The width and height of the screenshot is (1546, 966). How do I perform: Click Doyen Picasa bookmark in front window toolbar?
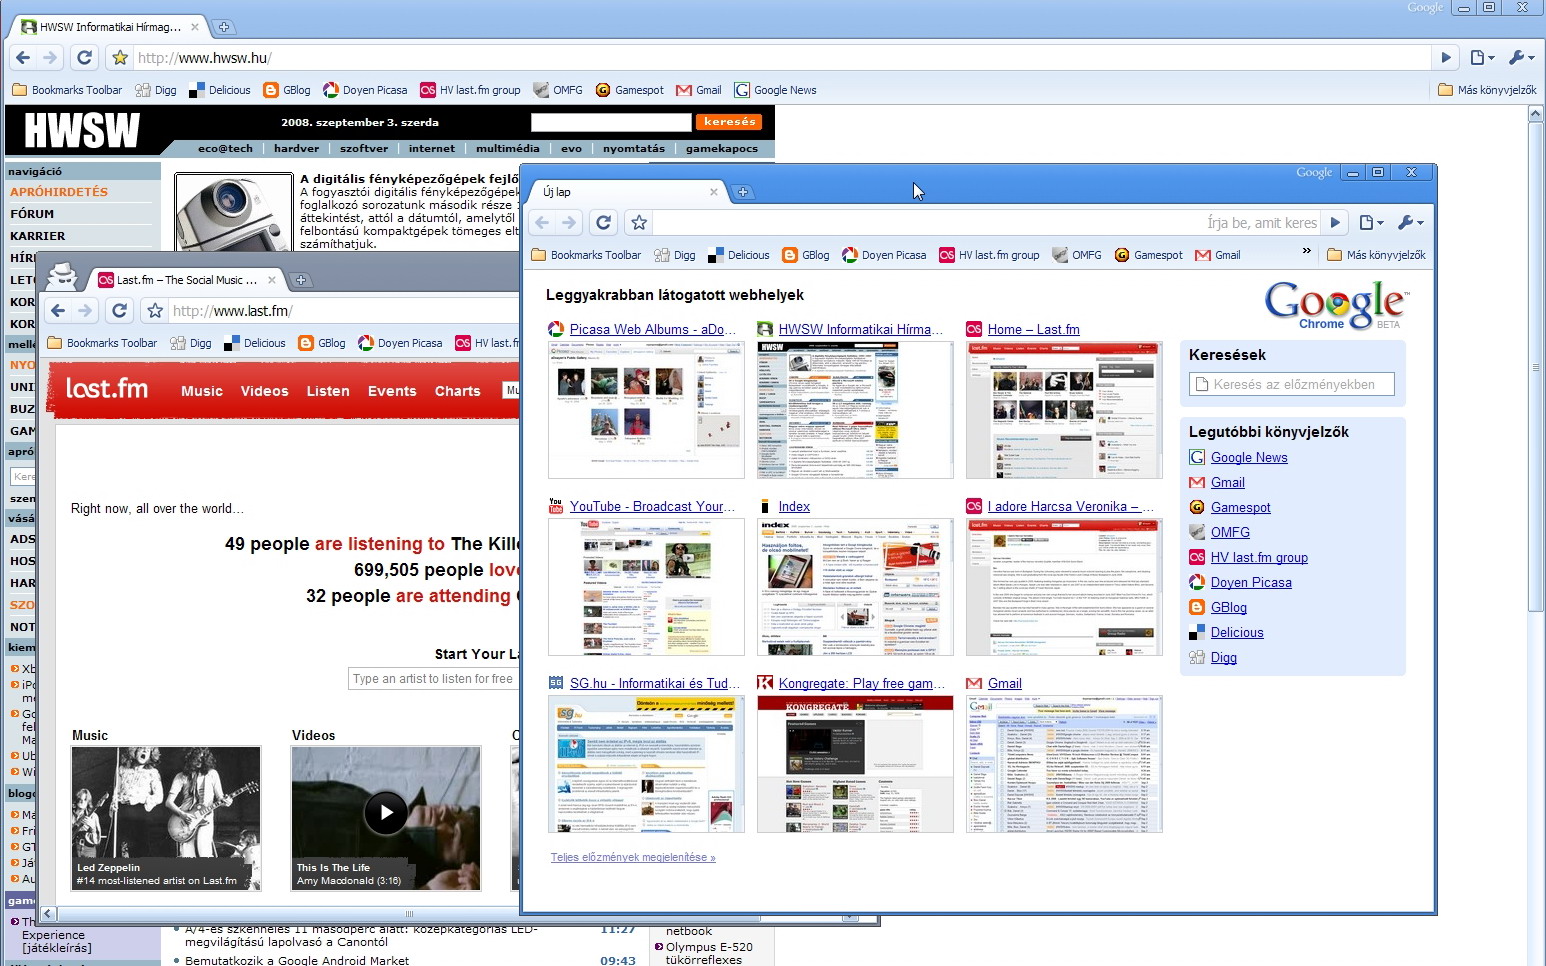click(884, 255)
